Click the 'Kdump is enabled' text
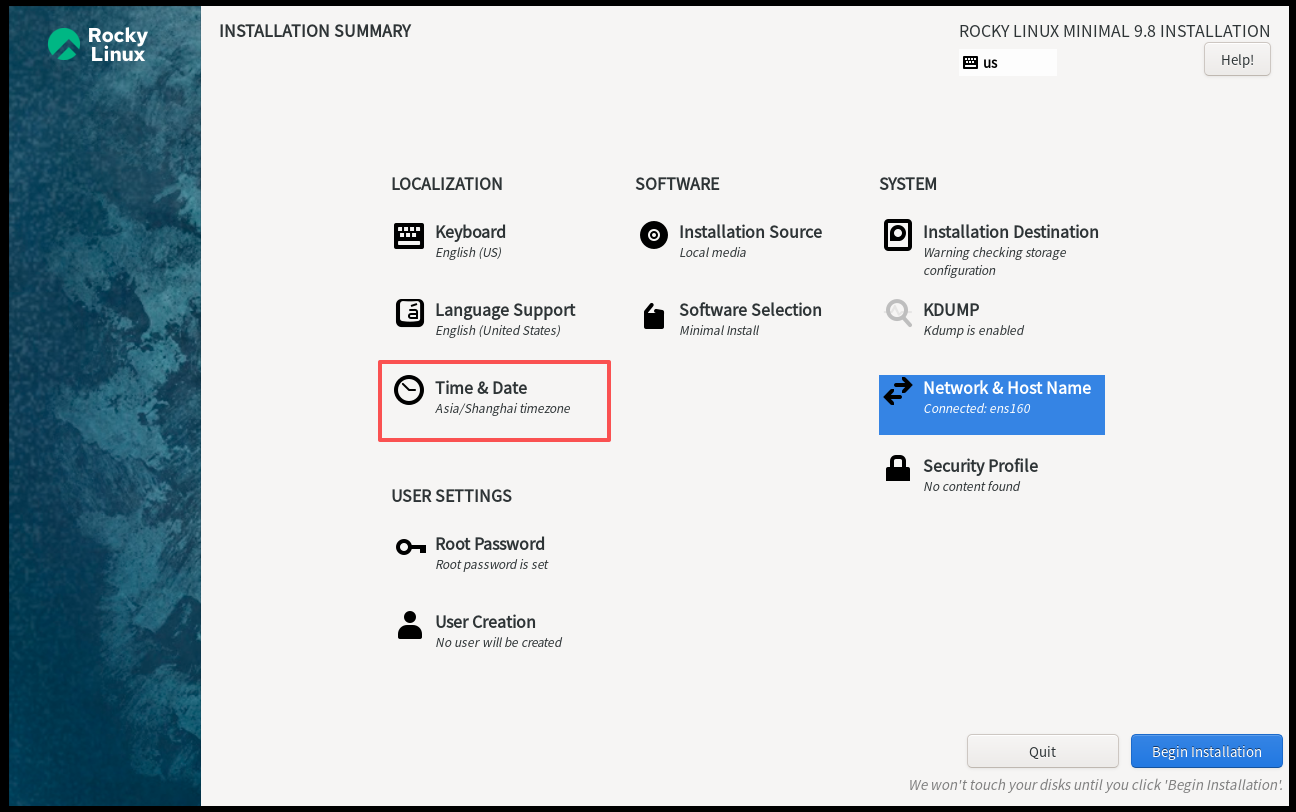Viewport: 1296px width, 812px height. (973, 331)
